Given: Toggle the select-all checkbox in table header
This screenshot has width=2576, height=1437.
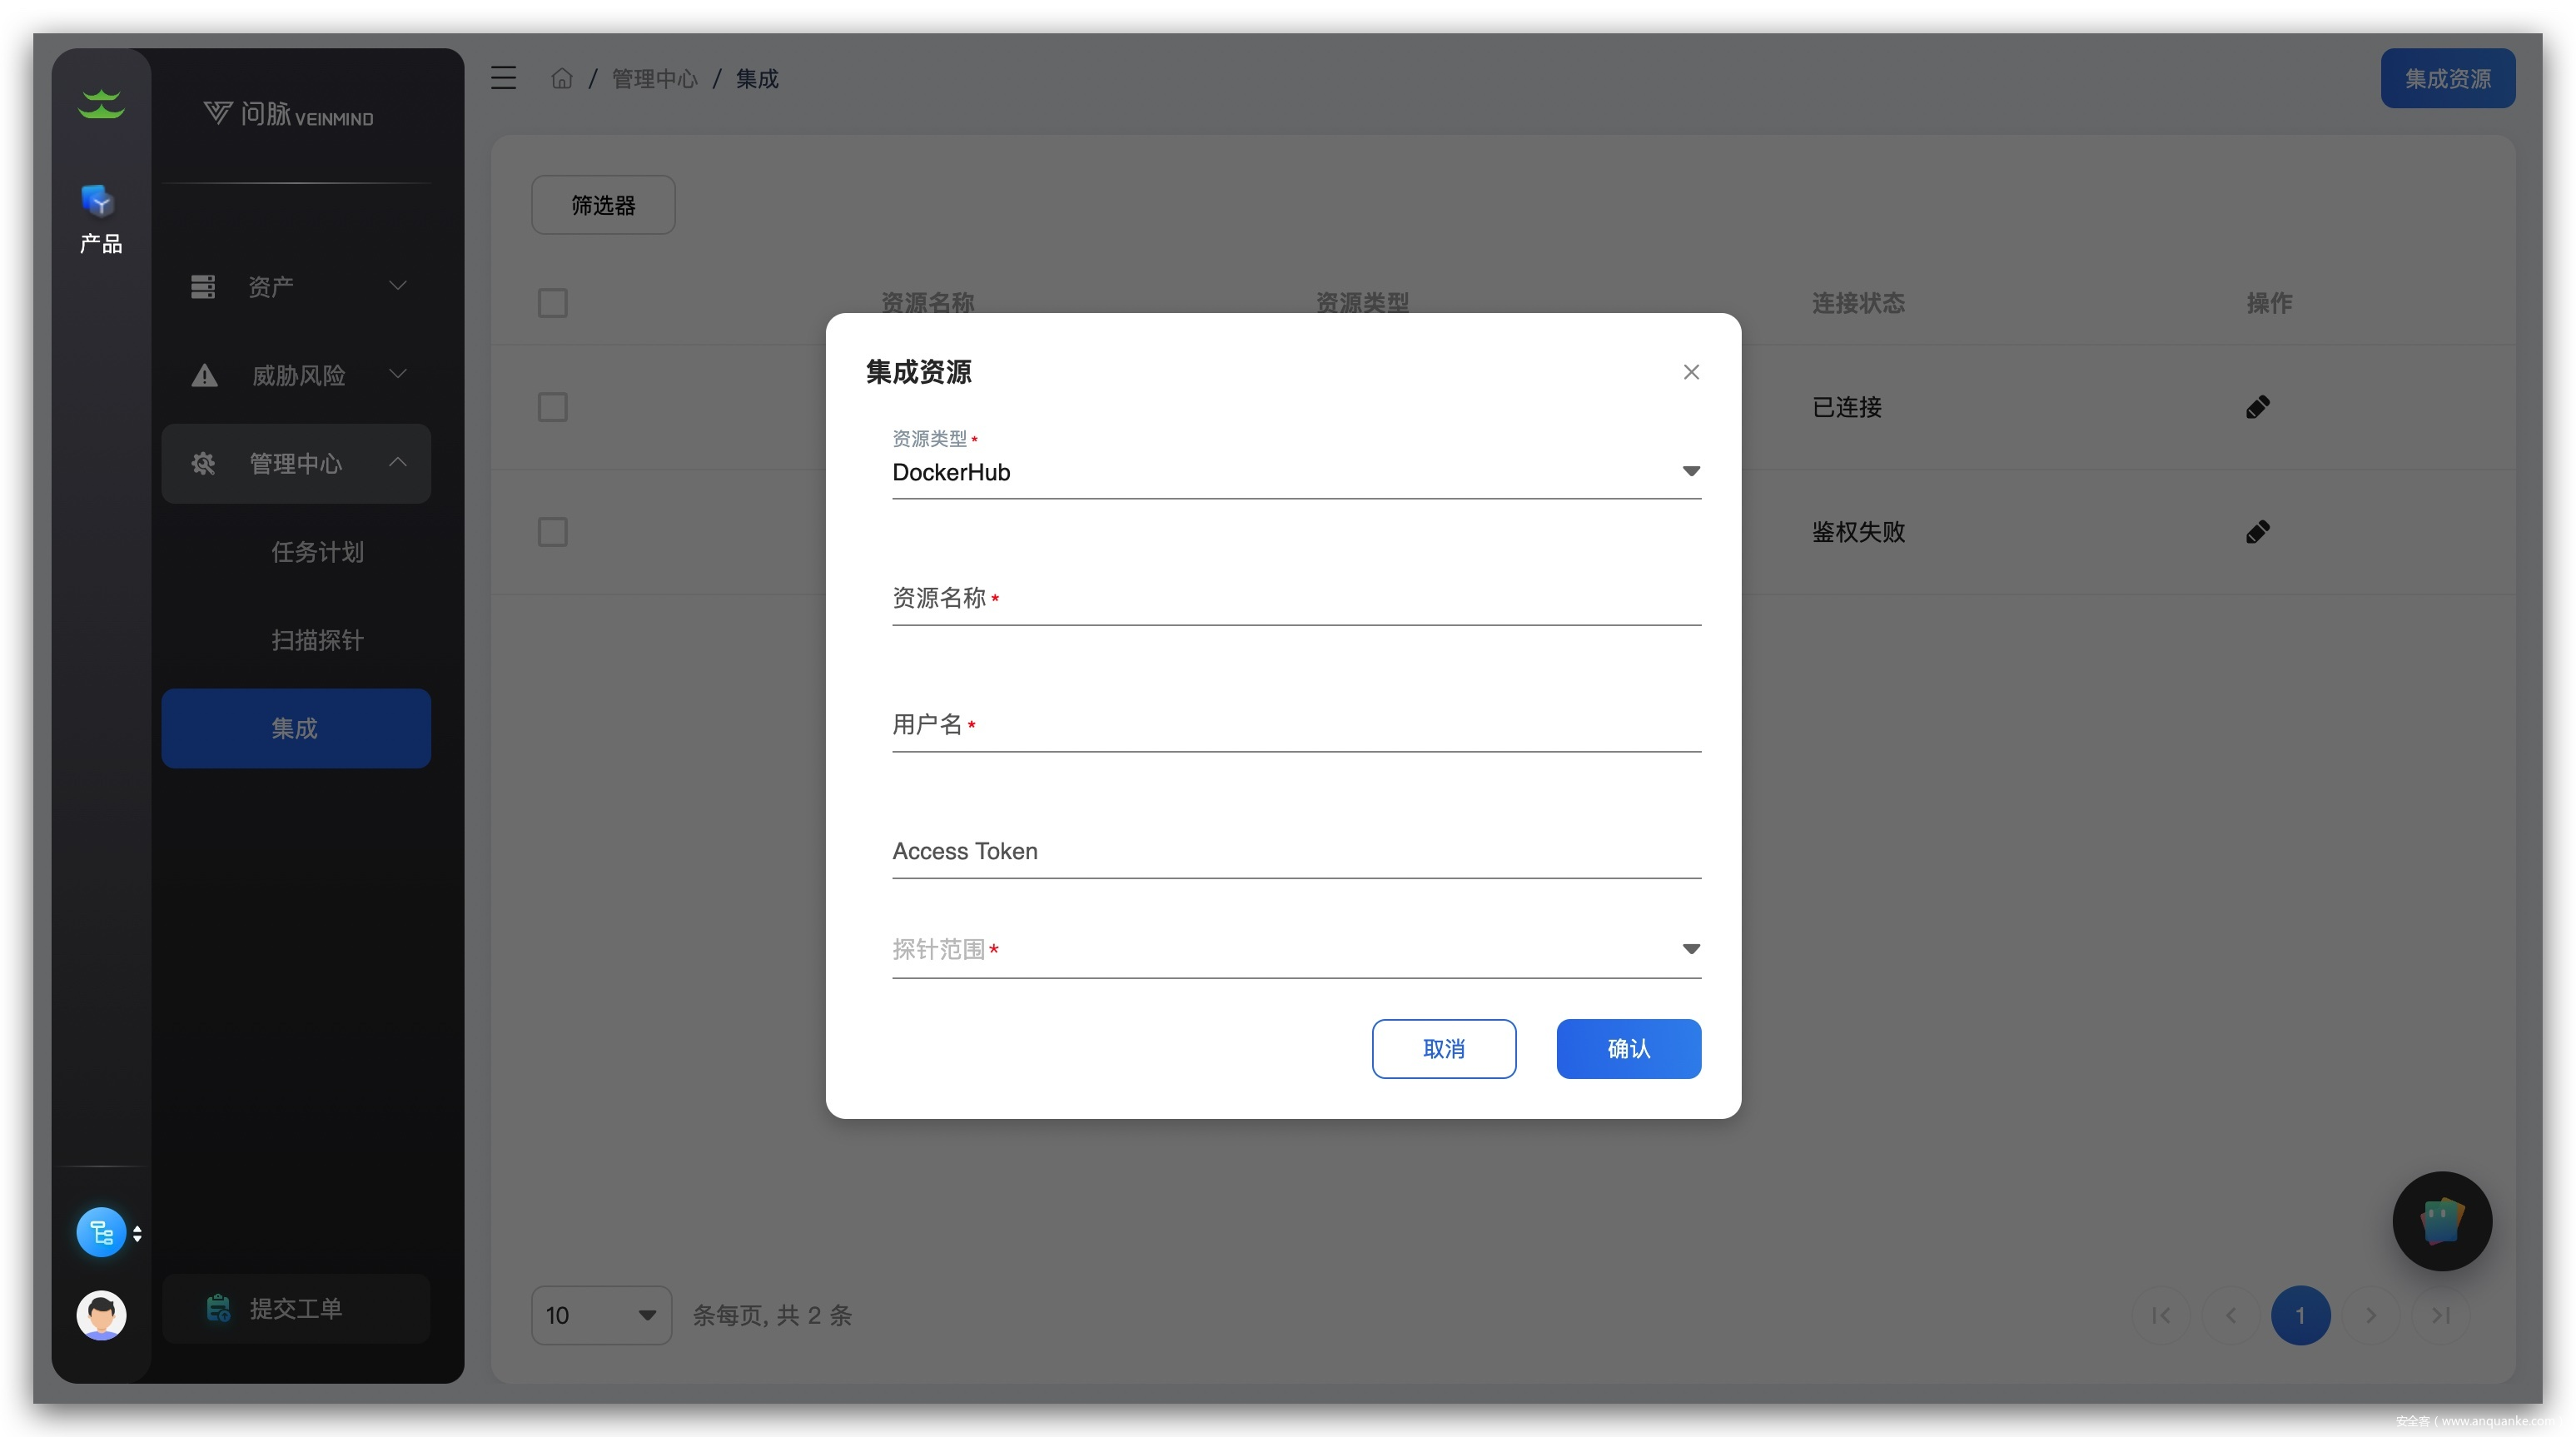Looking at the screenshot, I should 552,303.
